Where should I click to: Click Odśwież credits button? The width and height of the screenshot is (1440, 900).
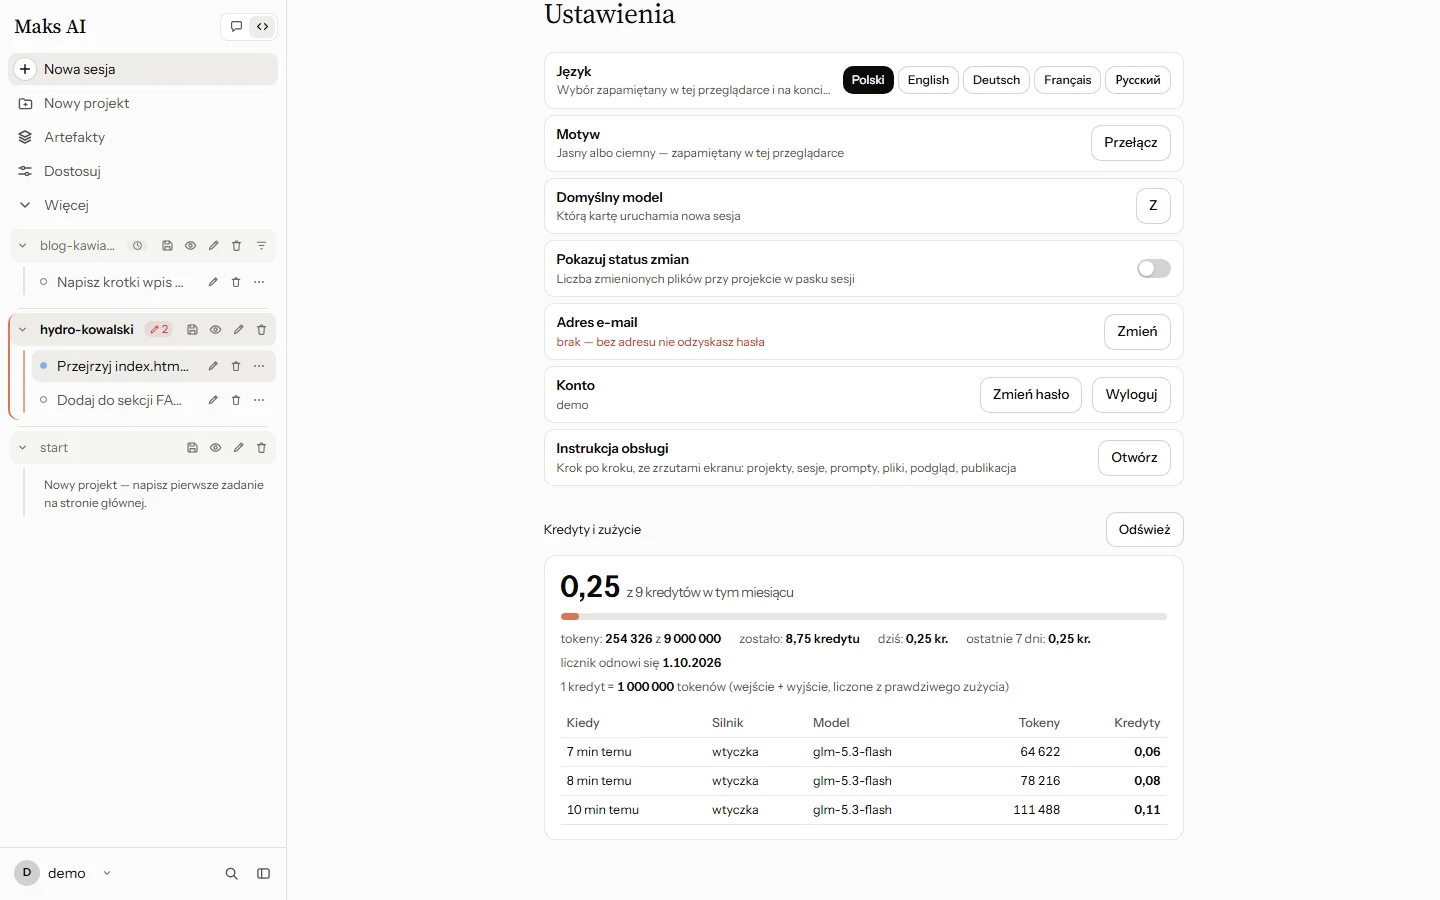click(1144, 530)
